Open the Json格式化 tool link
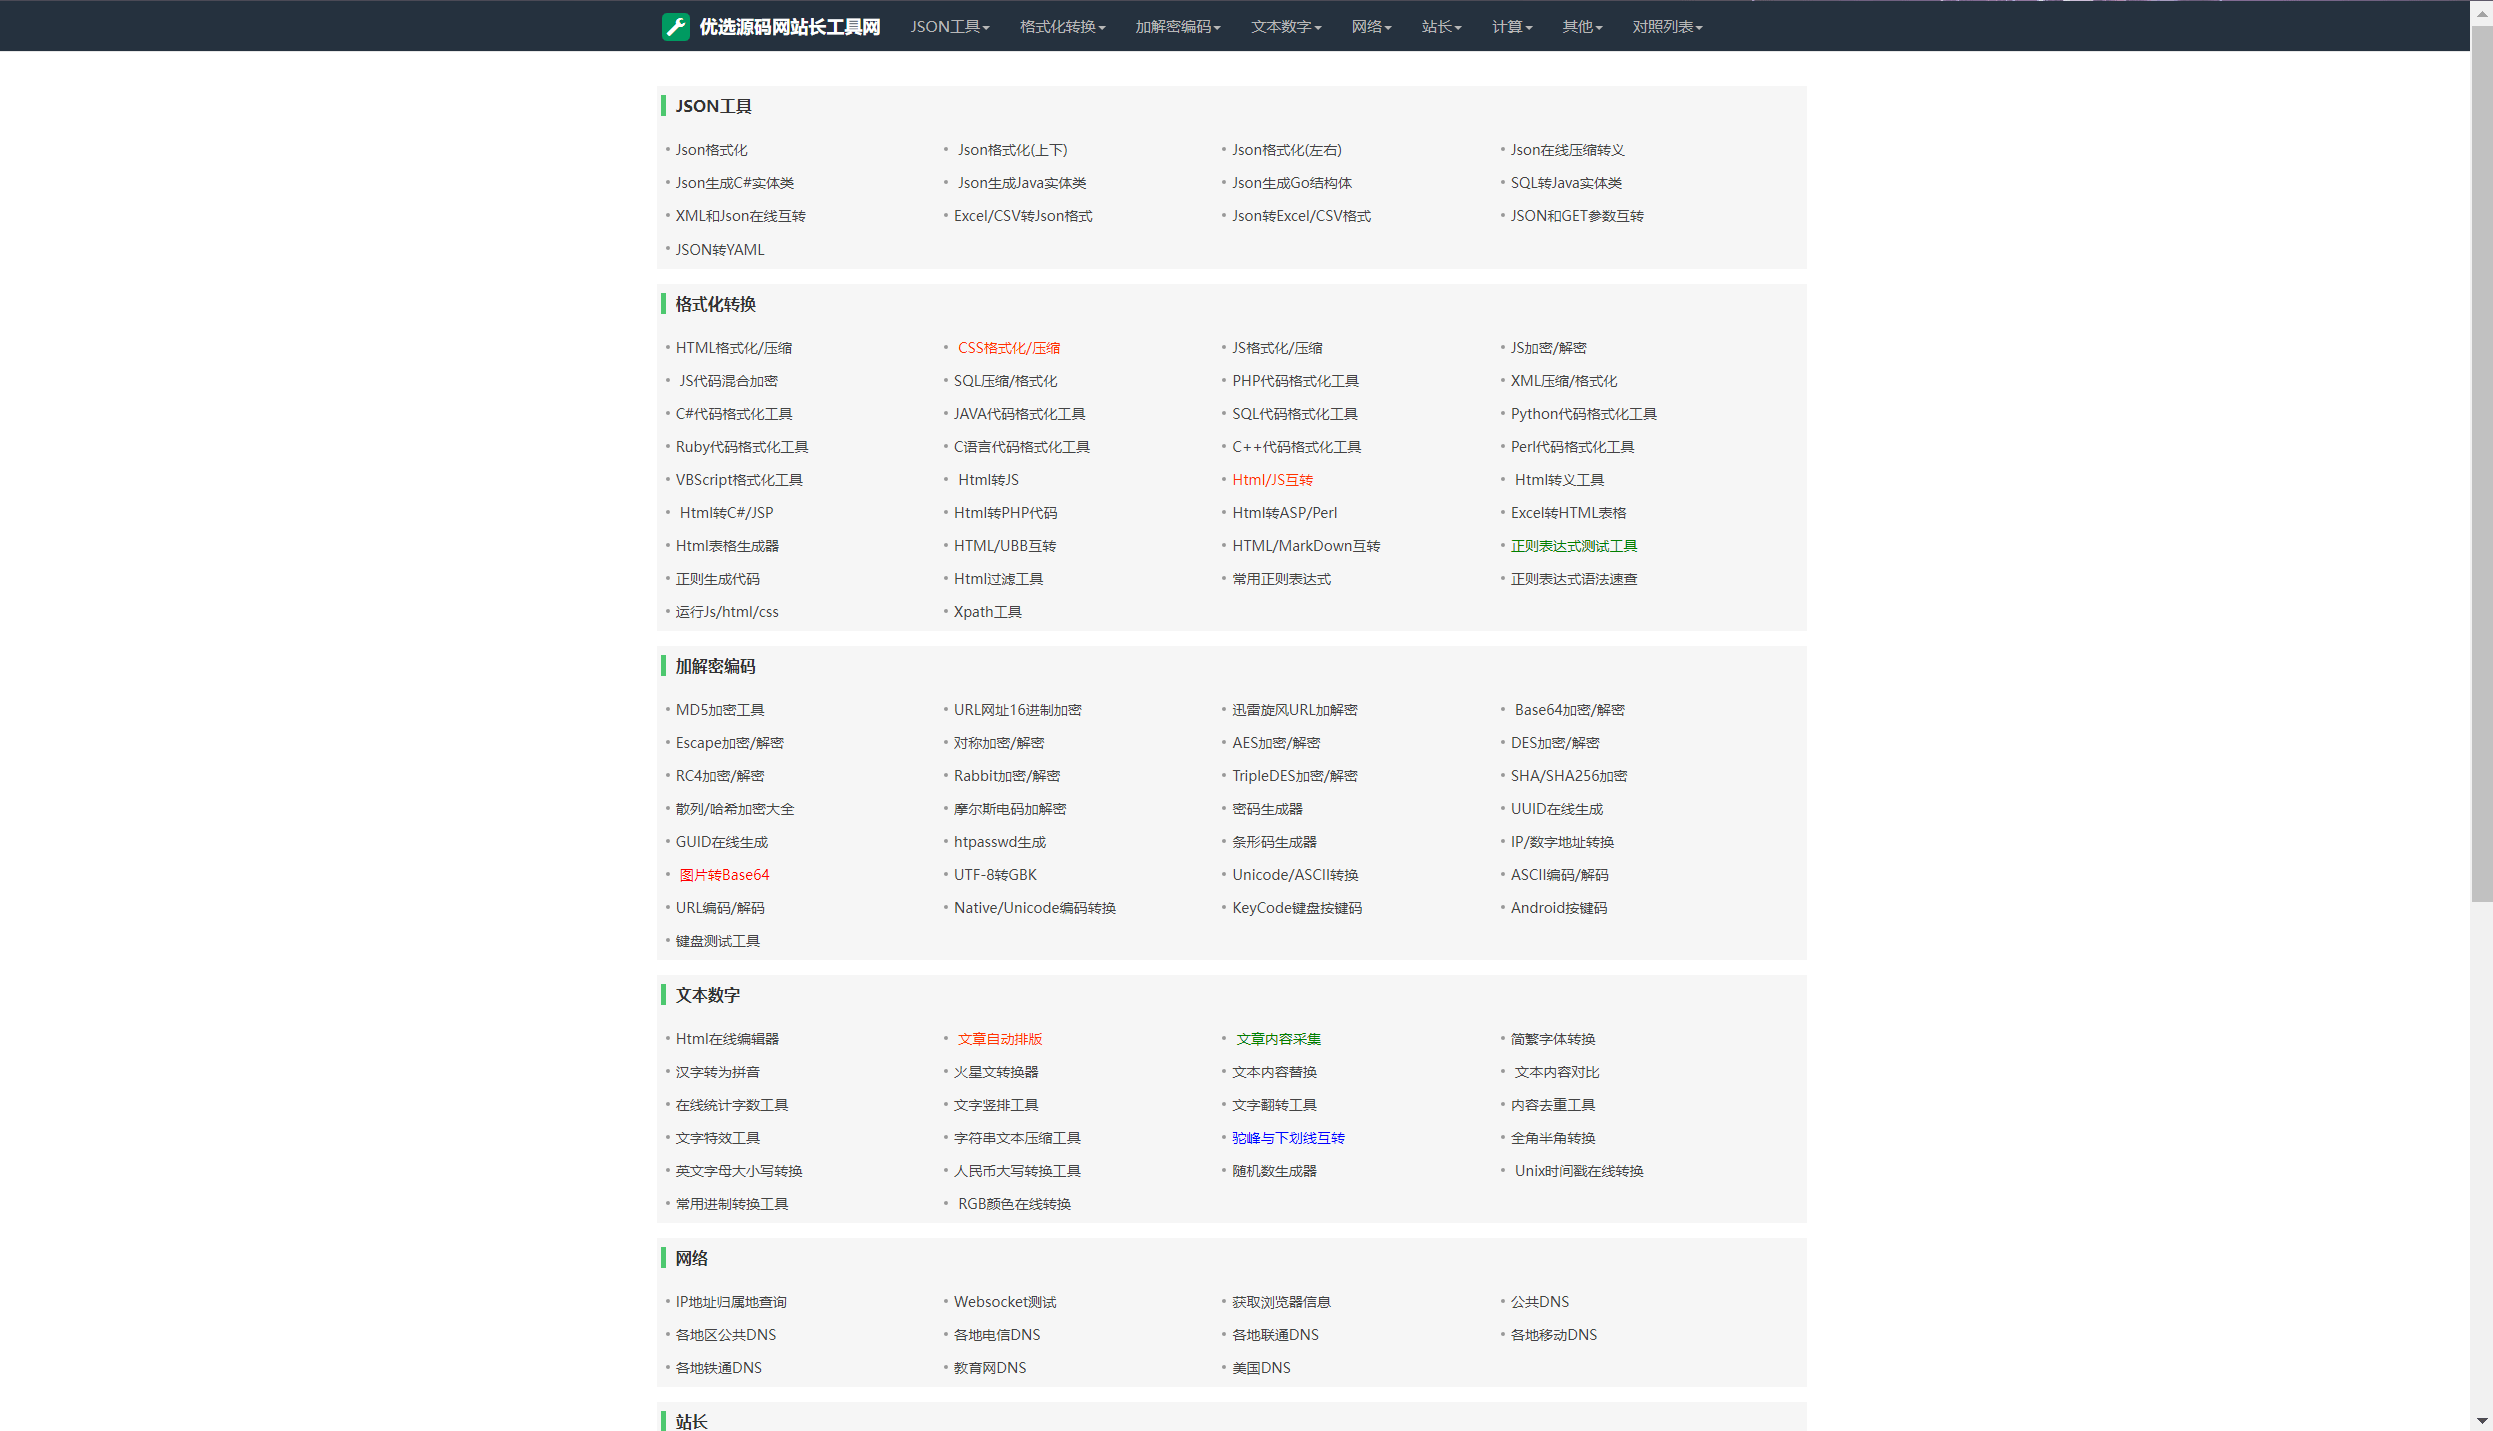 click(711, 150)
